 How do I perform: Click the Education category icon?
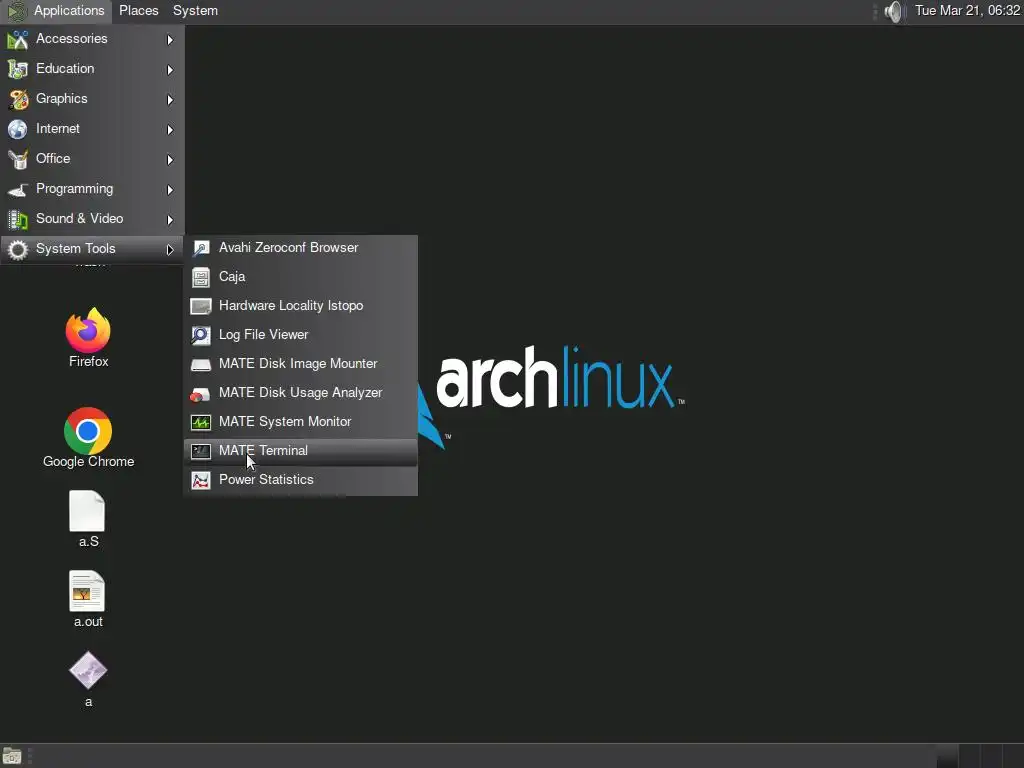(x=18, y=69)
